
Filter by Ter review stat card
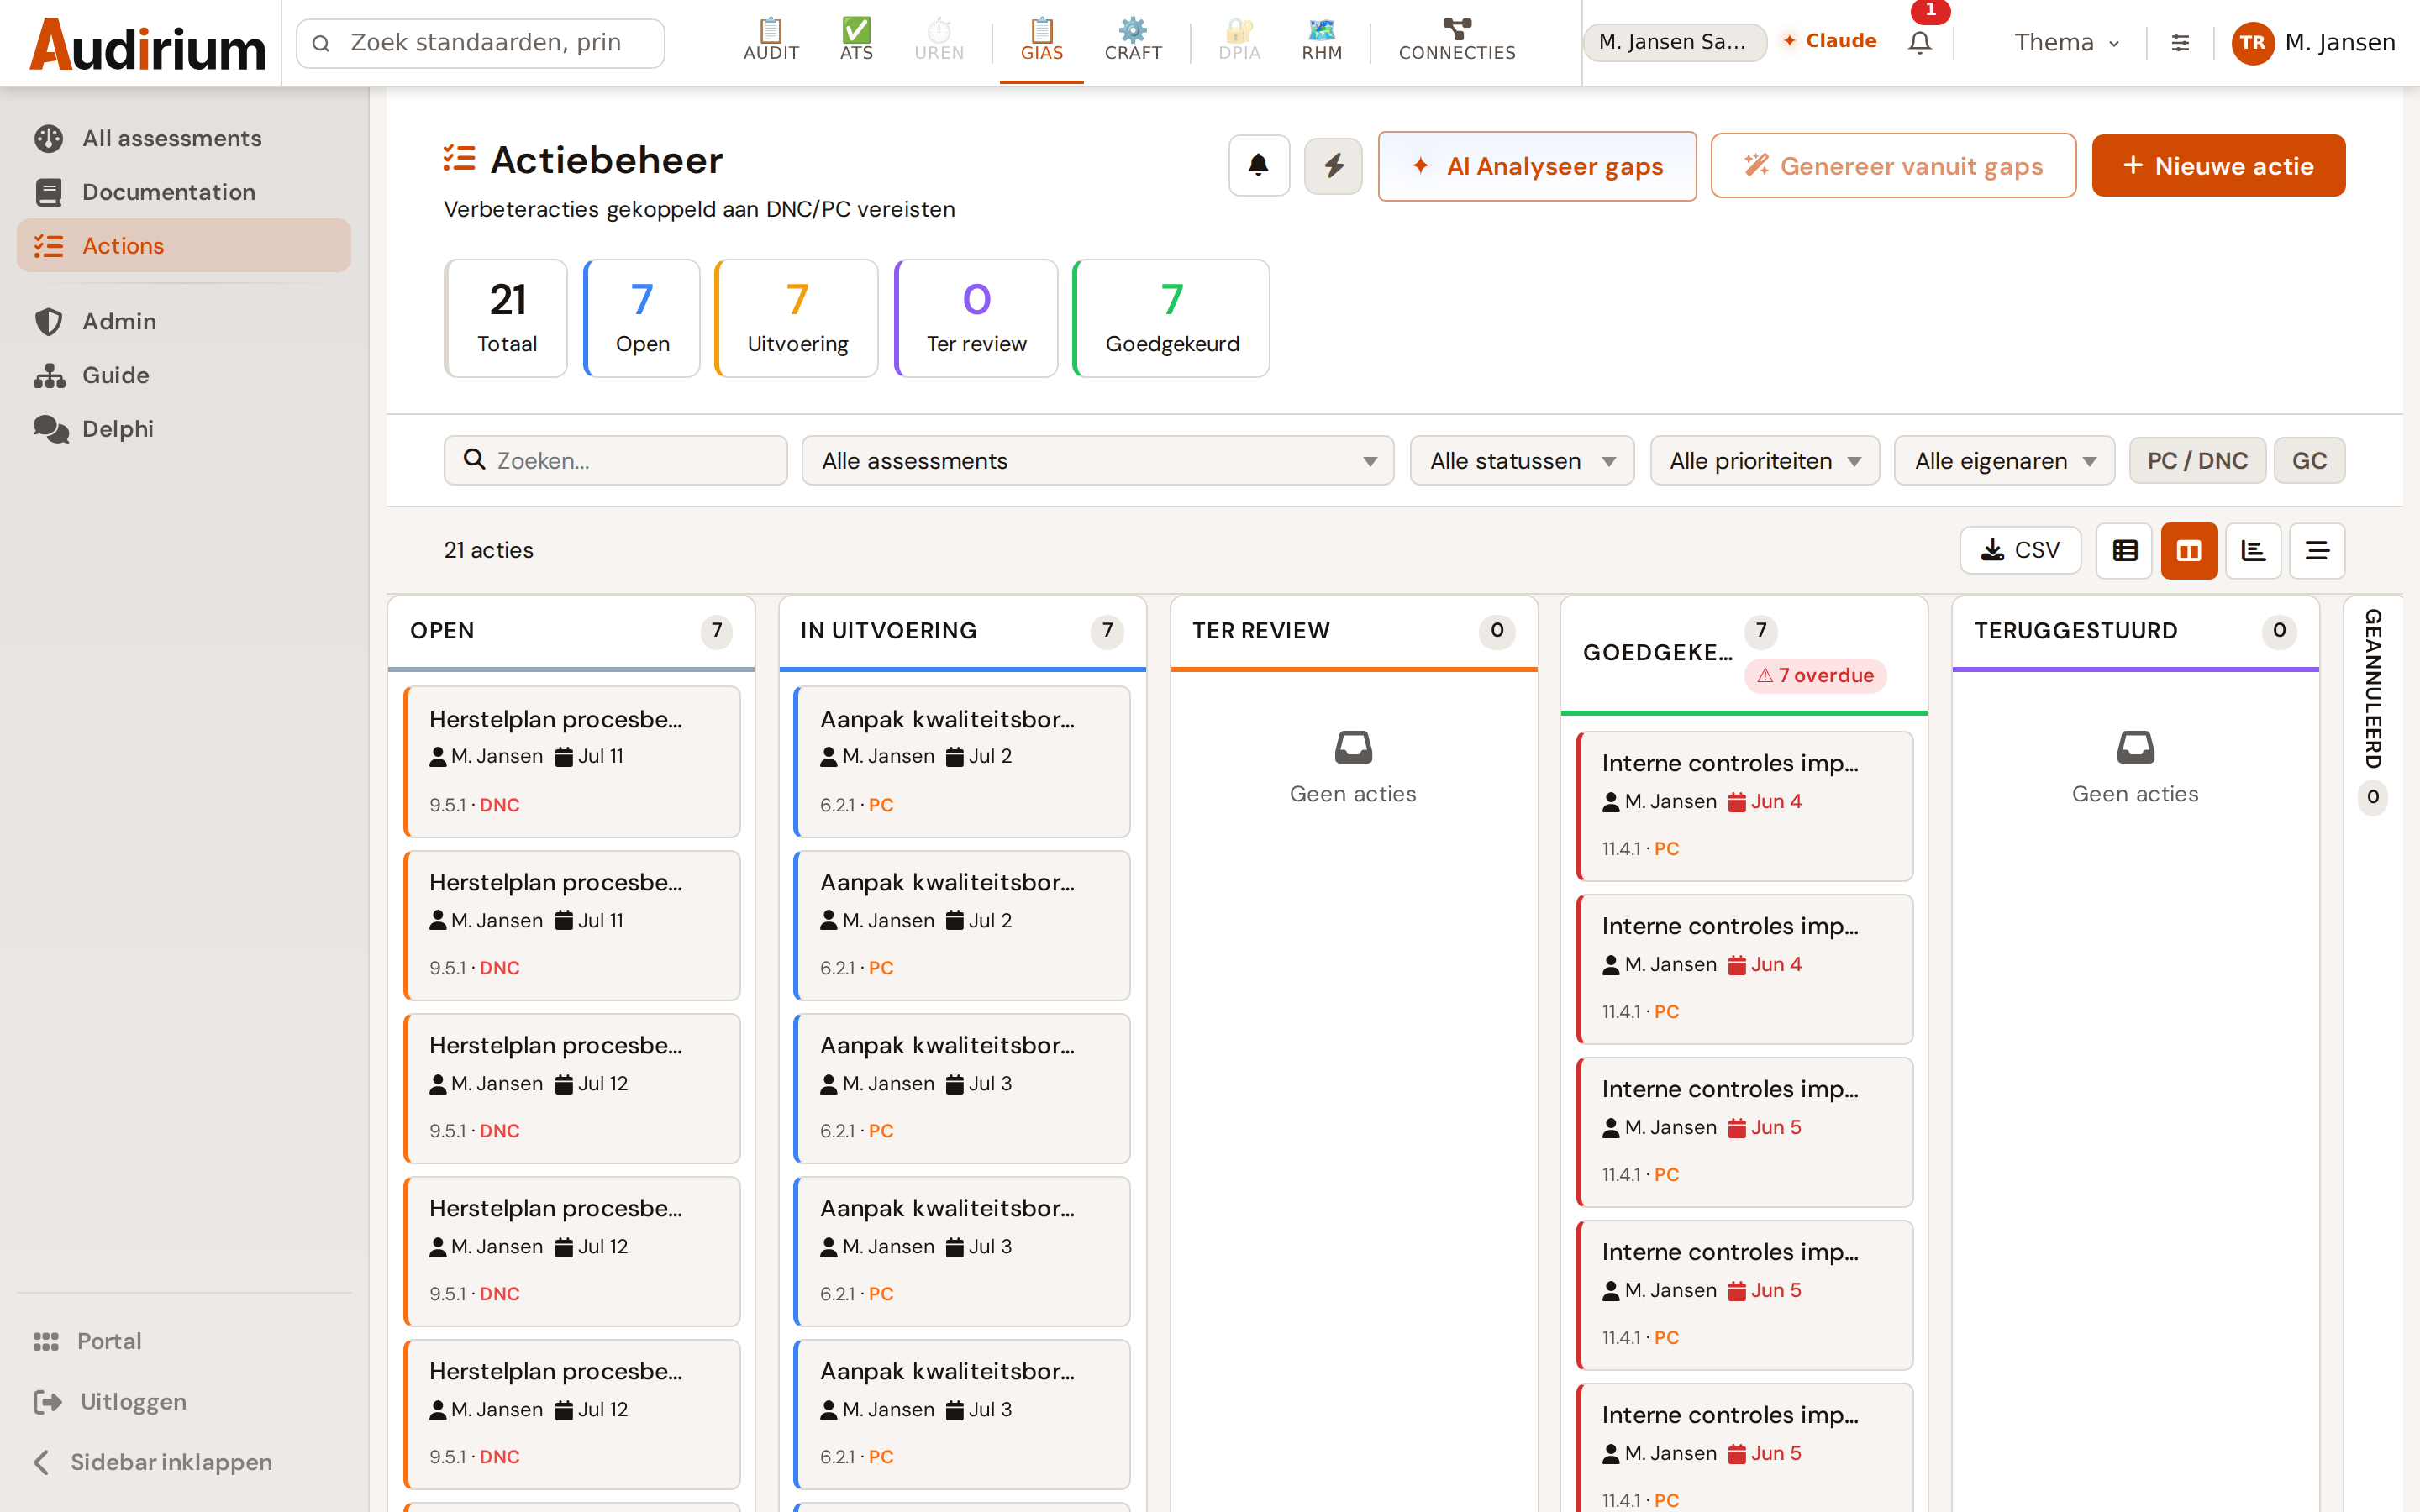pyautogui.click(x=975, y=318)
